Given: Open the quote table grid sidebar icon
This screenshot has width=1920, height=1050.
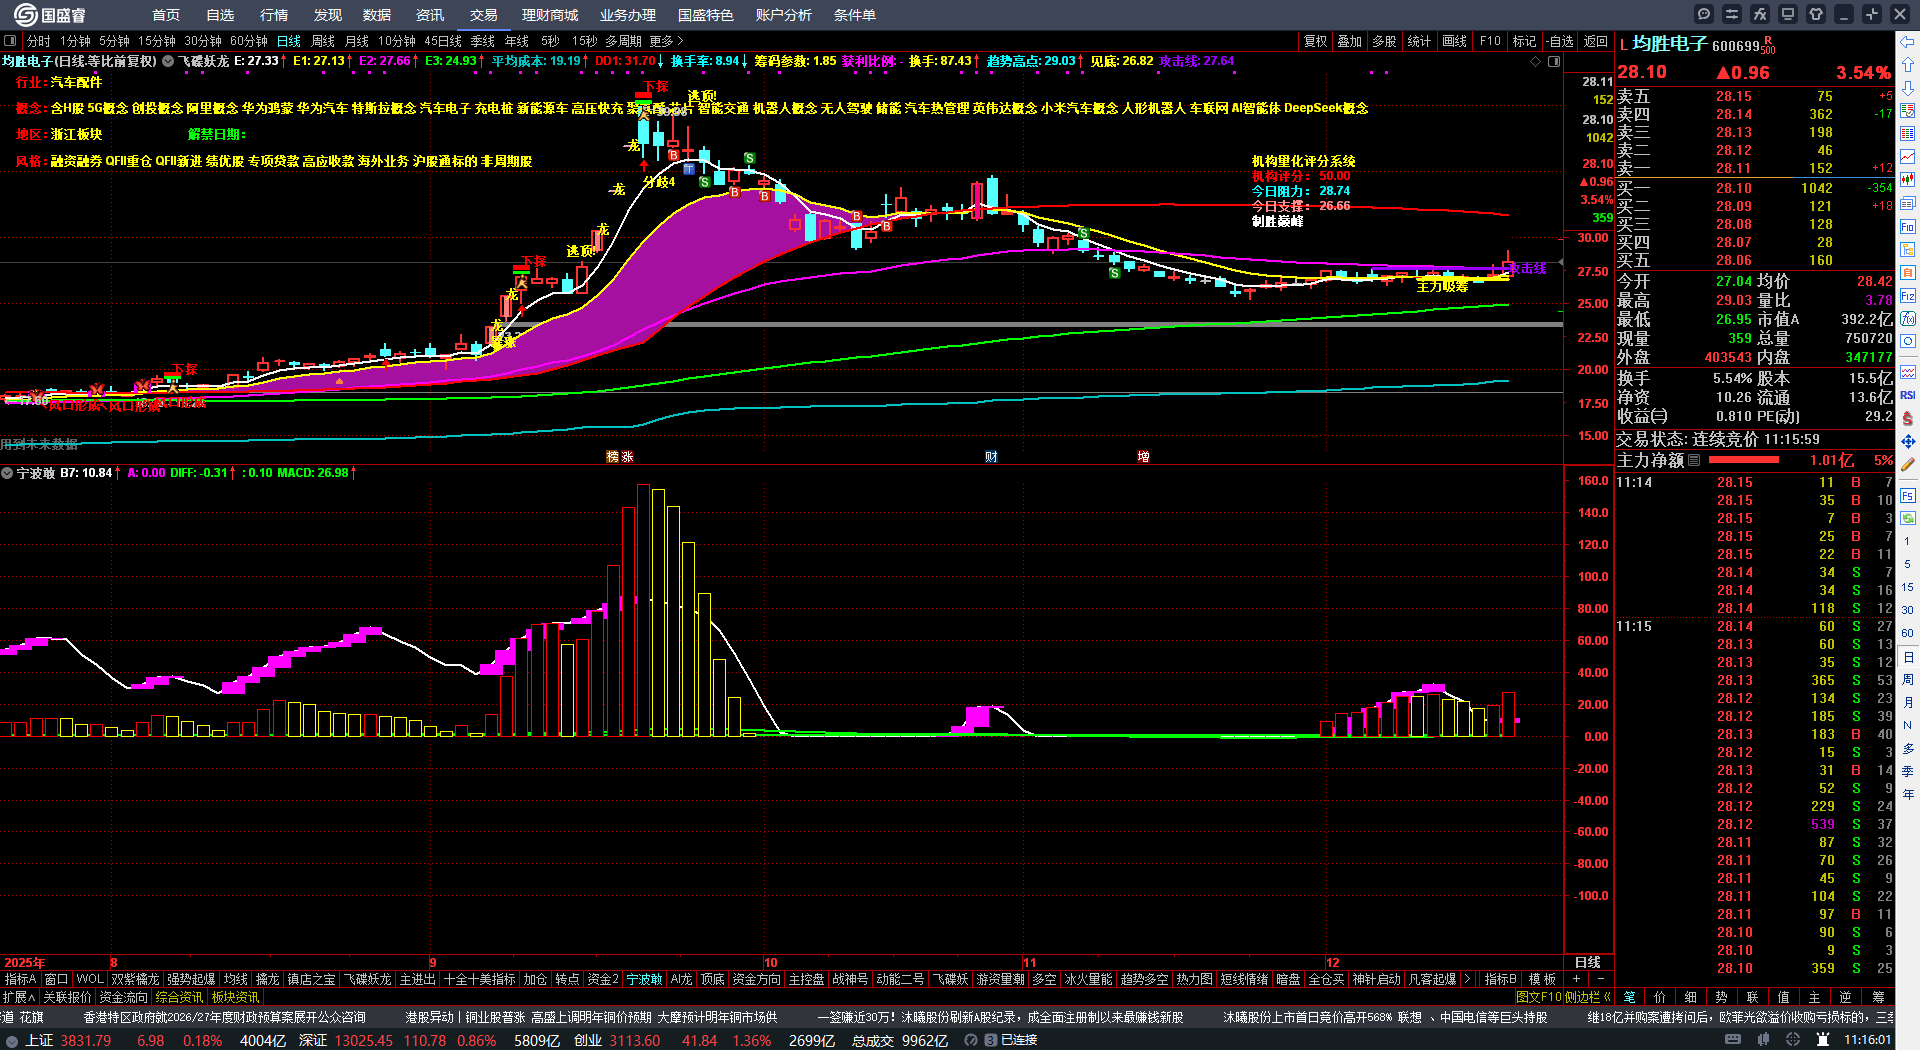Looking at the screenshot, I should pos(1908,134).
